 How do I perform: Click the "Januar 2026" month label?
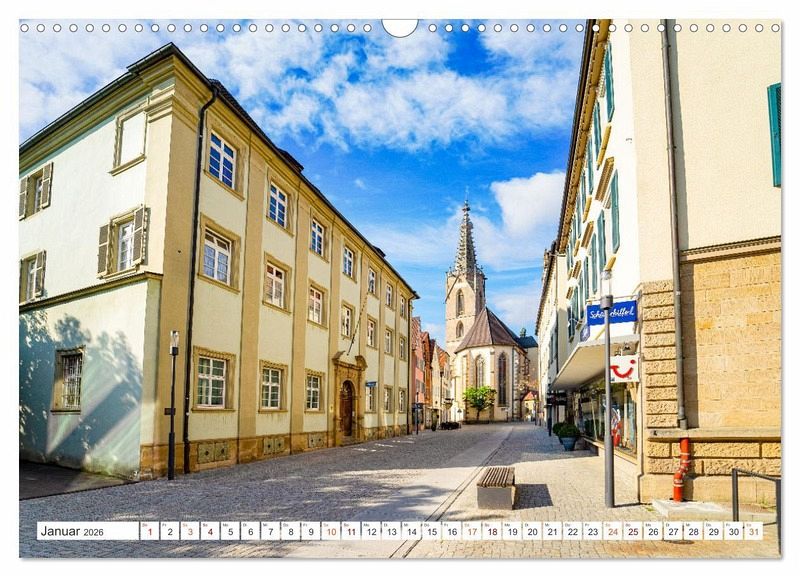[x=72, y=532]
